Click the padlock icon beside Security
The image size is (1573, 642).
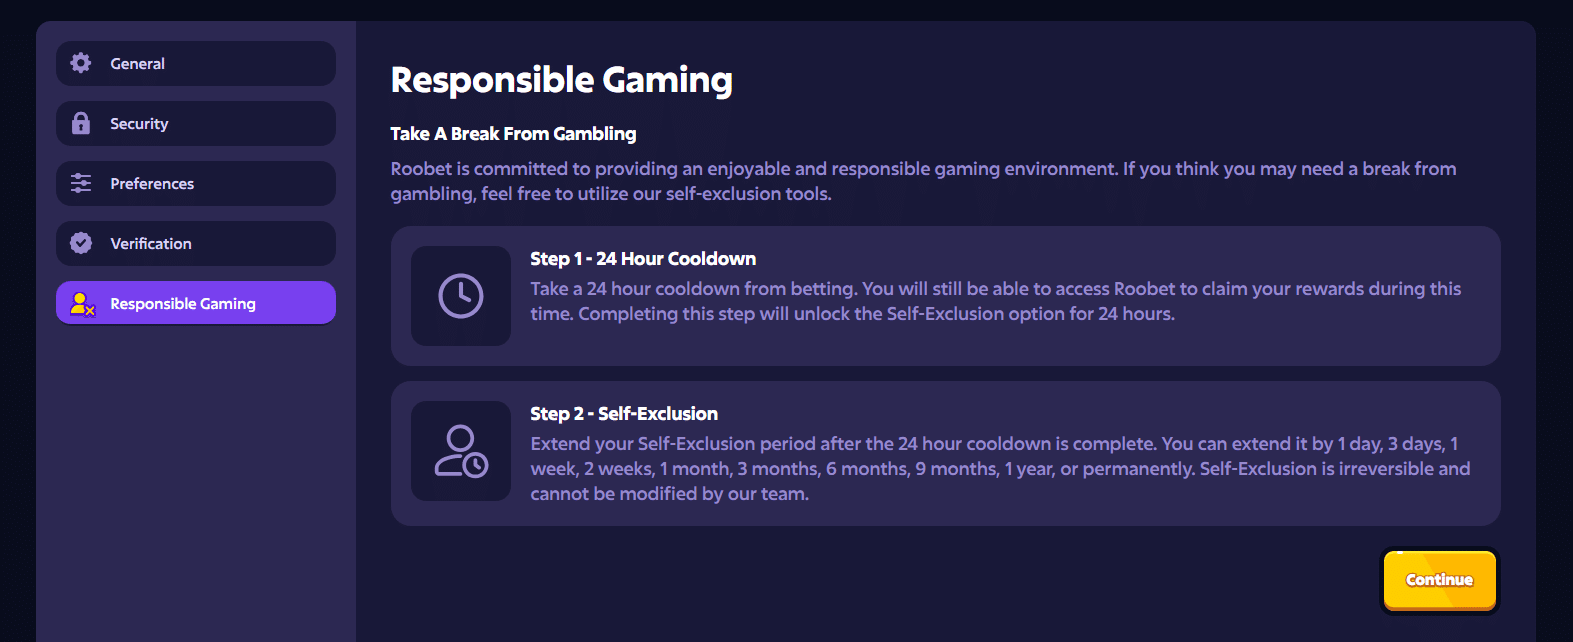click(80, 123)
